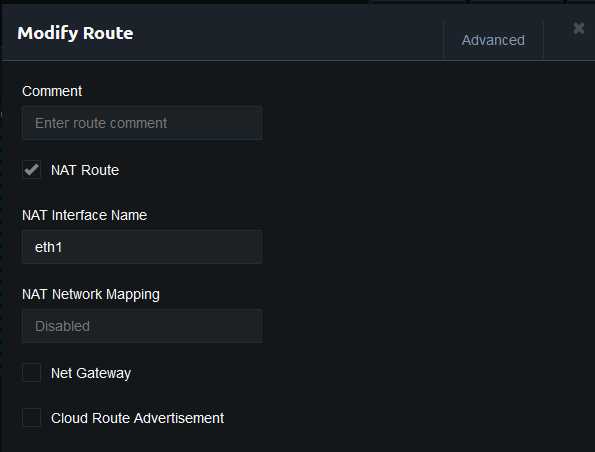The height and width of the screenshot is (452, 595).
Task: Click the Net Gateway label
Action: pyautogui.click(x=91, y=373)
